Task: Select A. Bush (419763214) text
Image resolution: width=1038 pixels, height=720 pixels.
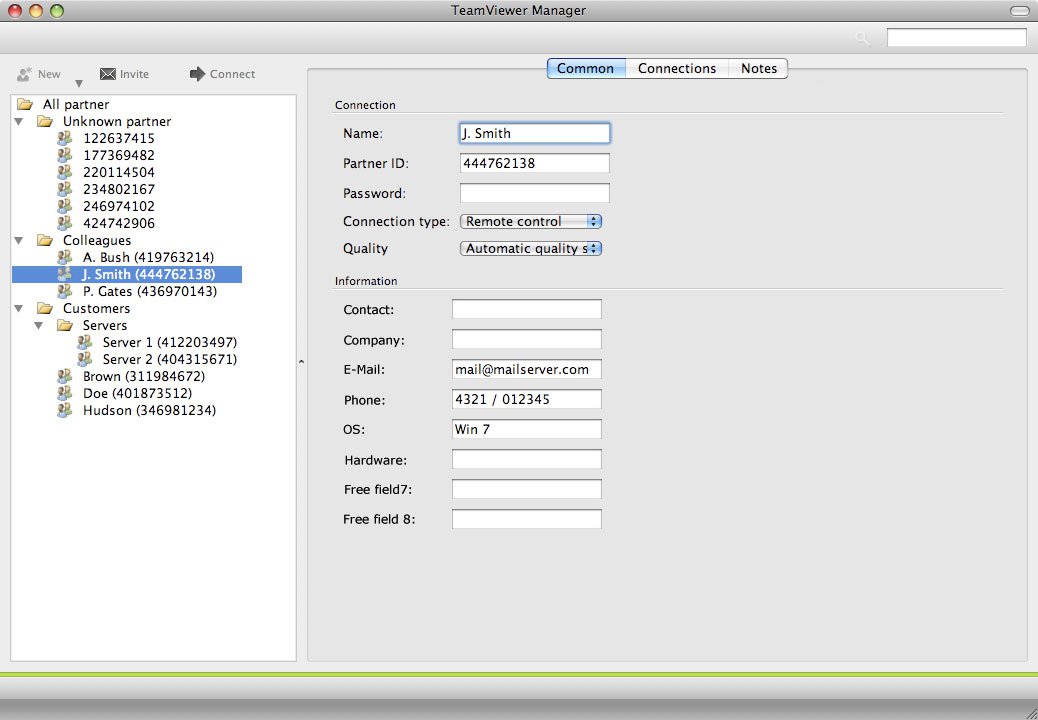Action: click(148, 257)
